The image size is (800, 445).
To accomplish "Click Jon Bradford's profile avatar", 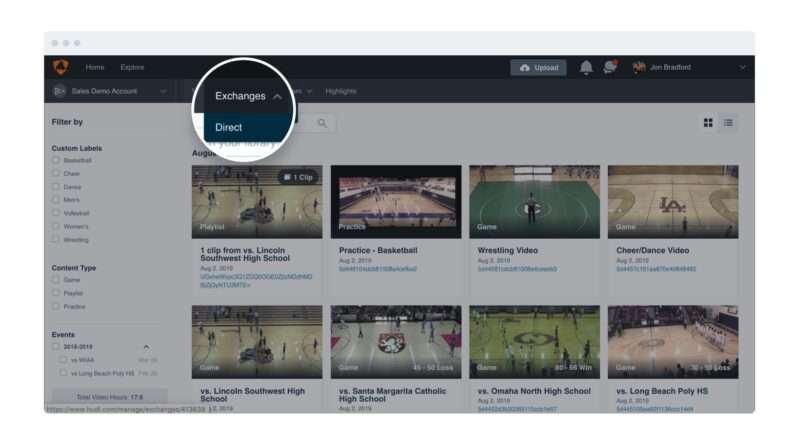I will click(x=639, y=67).
